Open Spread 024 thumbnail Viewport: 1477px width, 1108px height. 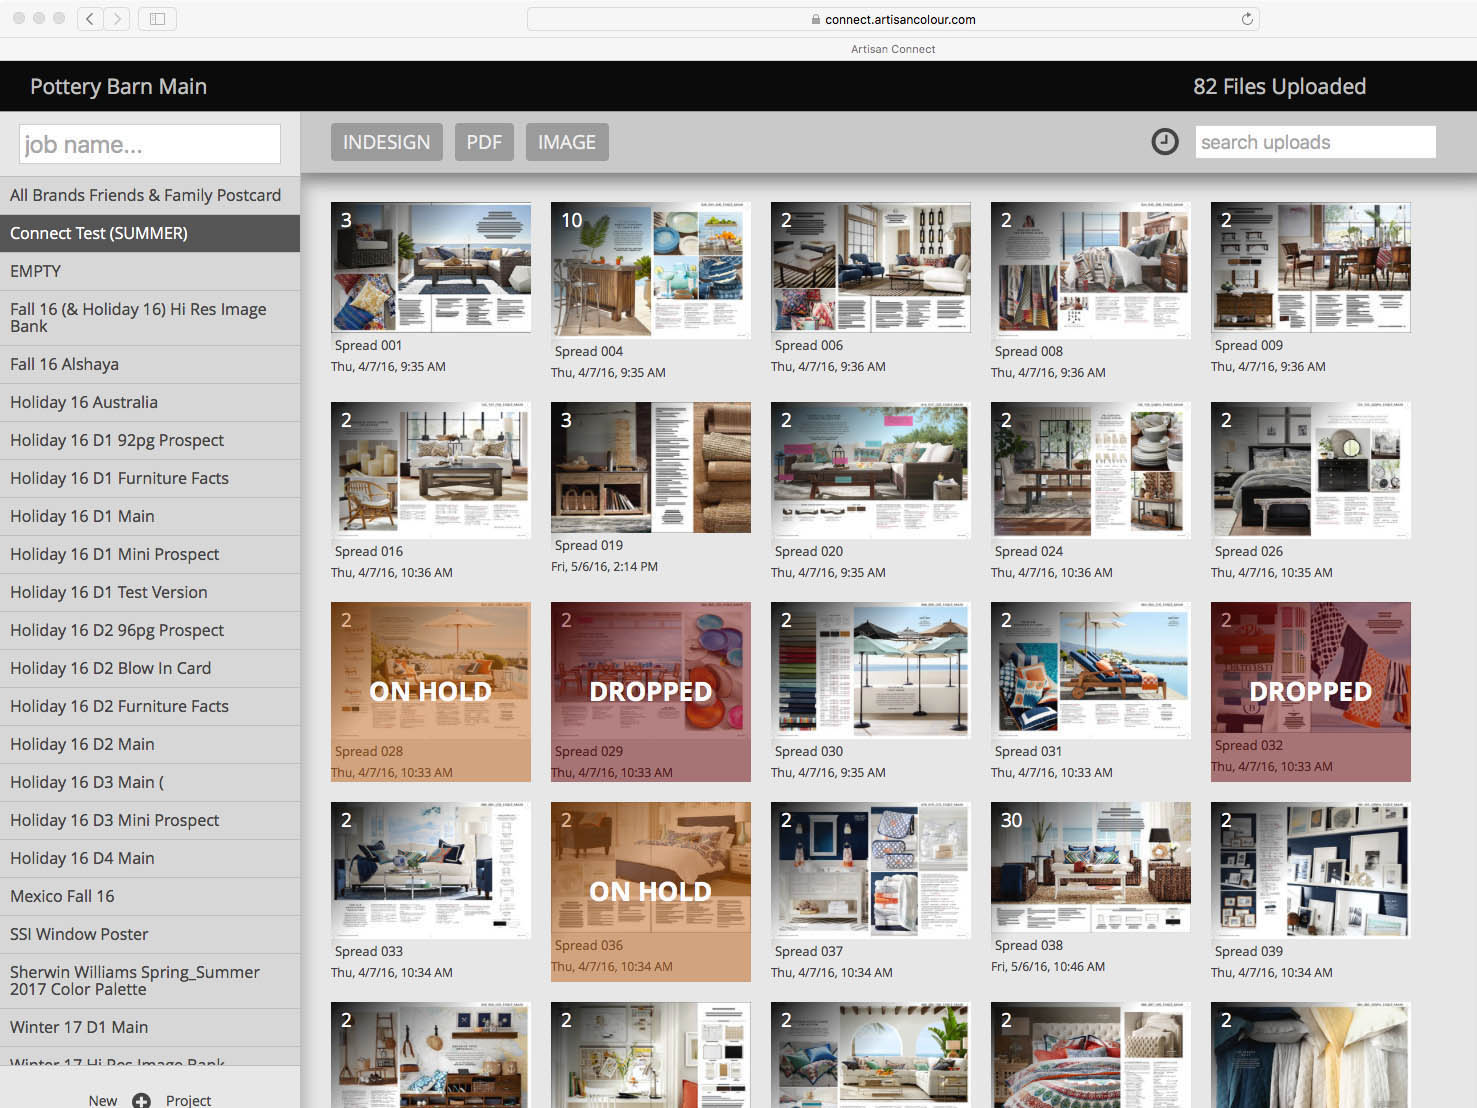tap(1091, 470)
